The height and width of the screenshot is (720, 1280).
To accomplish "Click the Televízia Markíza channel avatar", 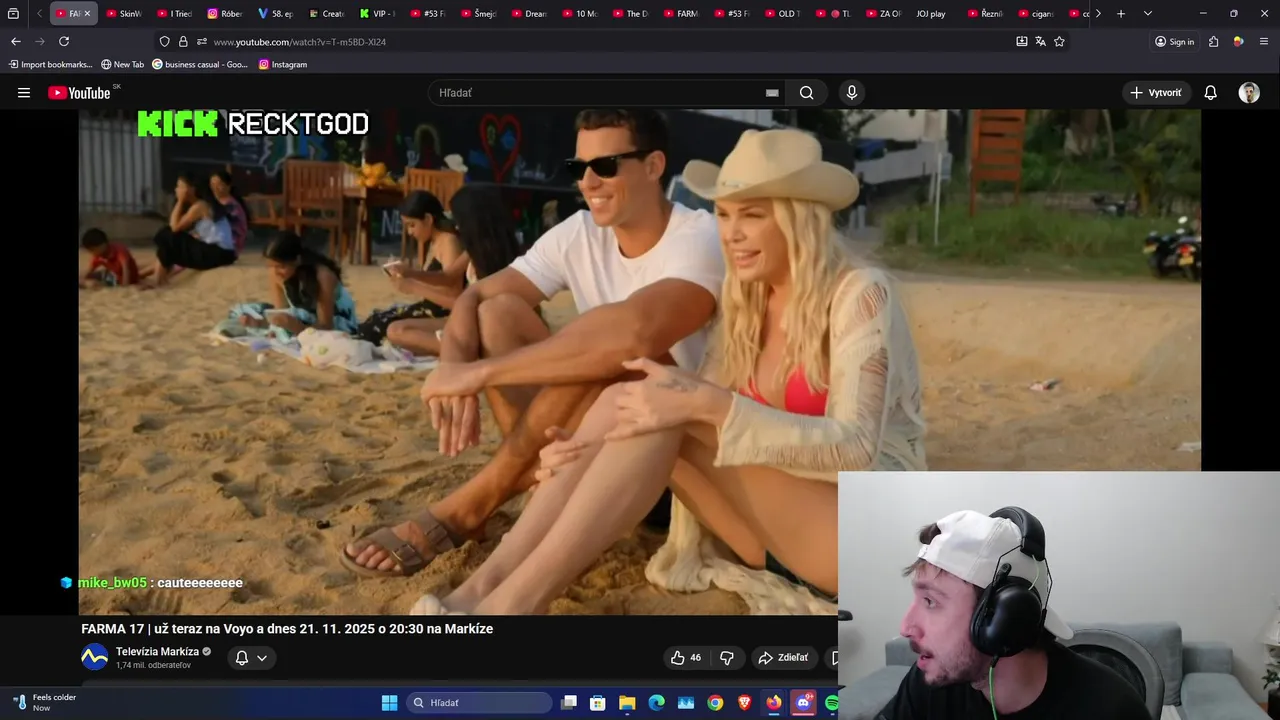I will (x=94, y=657).
